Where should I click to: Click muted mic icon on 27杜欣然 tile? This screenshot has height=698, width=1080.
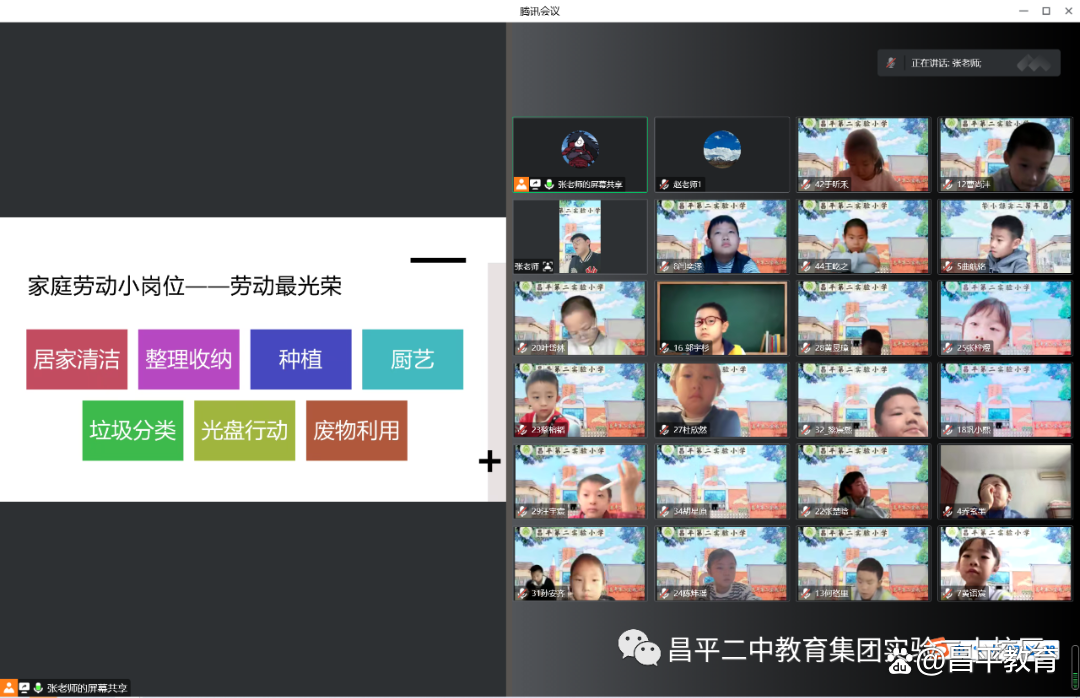click(664, 430)
